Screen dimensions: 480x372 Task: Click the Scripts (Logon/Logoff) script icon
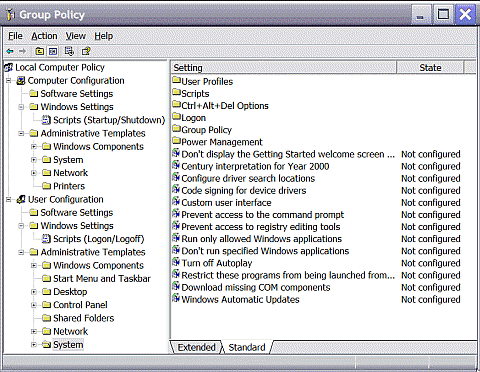[46, 239]
